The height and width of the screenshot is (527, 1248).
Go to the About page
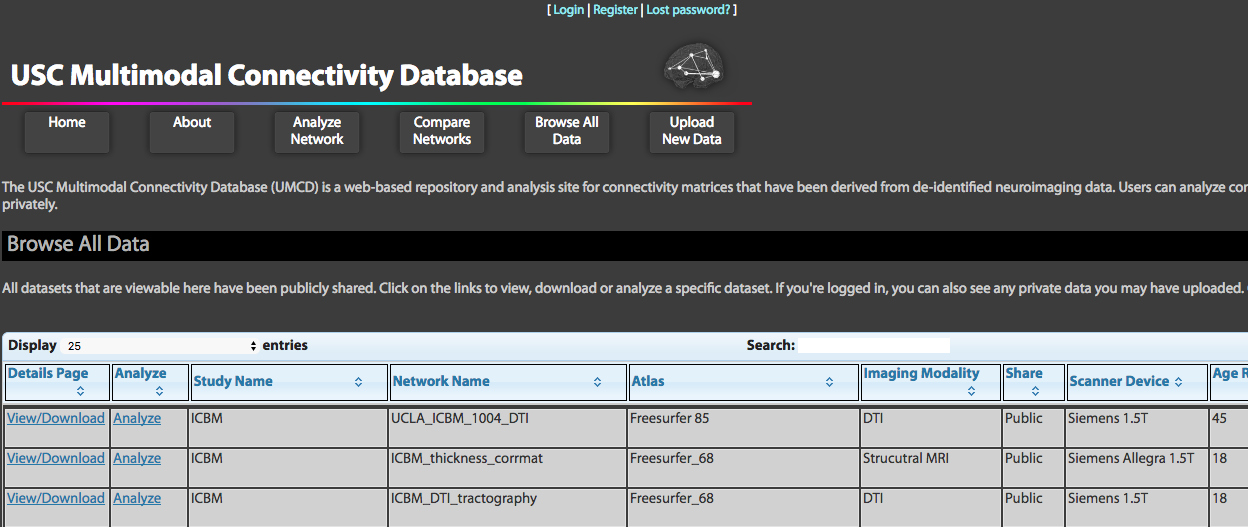tap(192, 132)
